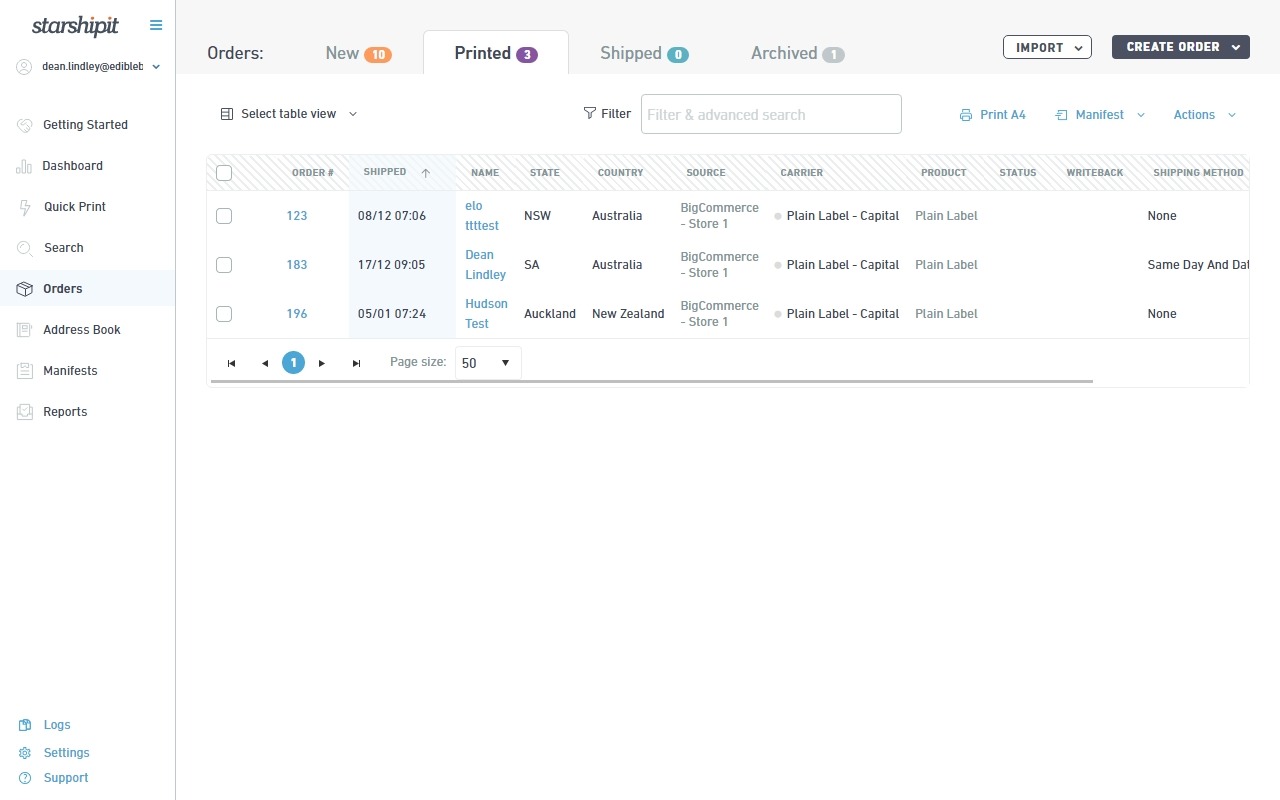Expand the Actions dropdown menu
Image resolution: width=1280 pixels, height=800 pixels.
pyautogui.click(x=1205, y=115)
